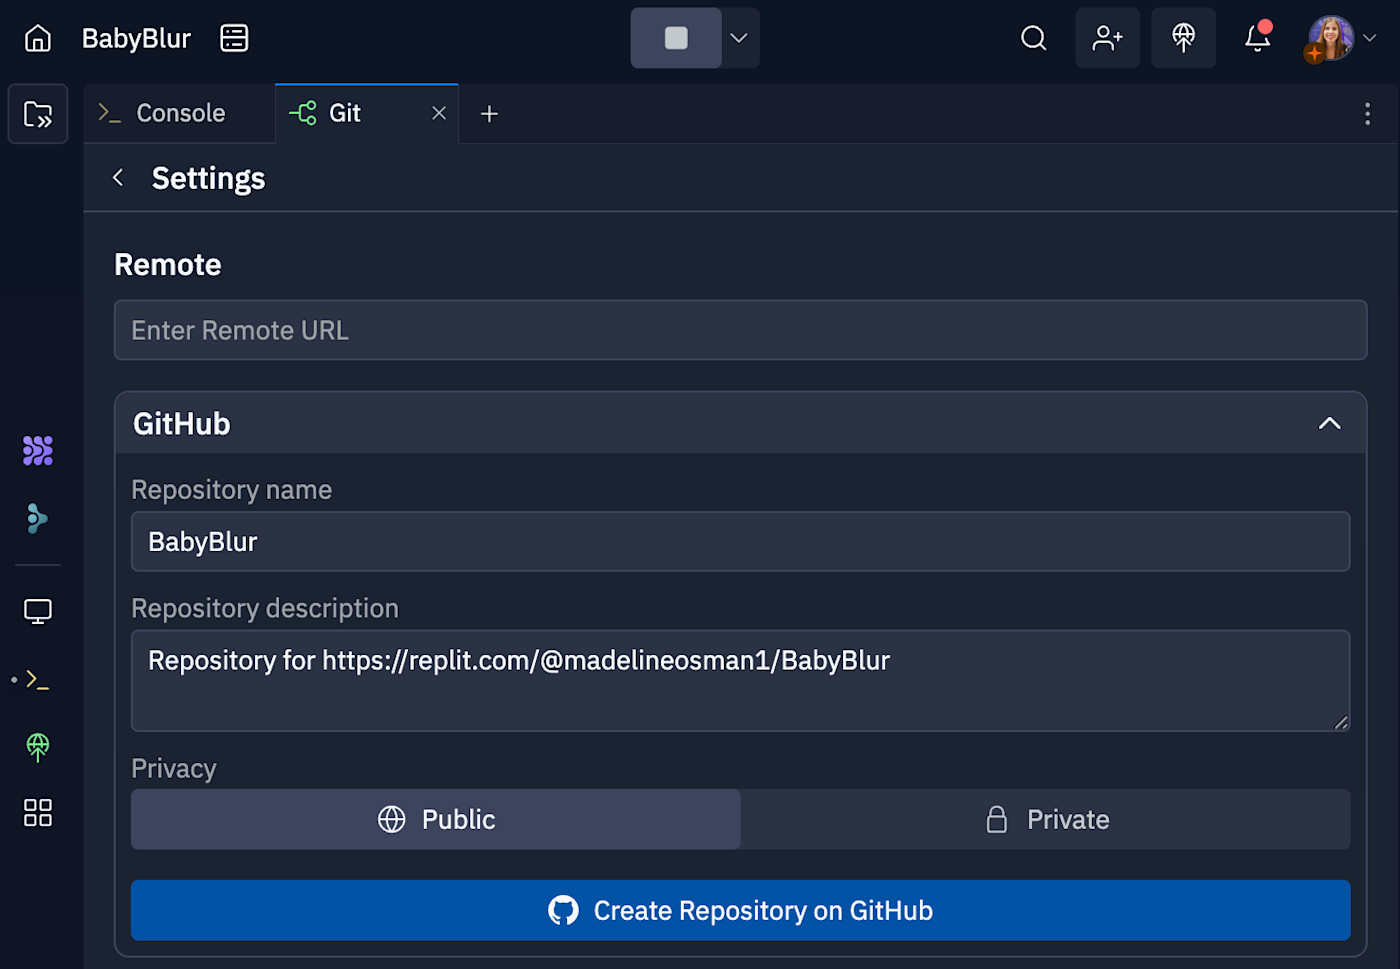
Task: Open all tools grid icon
Action: (38, 813)
